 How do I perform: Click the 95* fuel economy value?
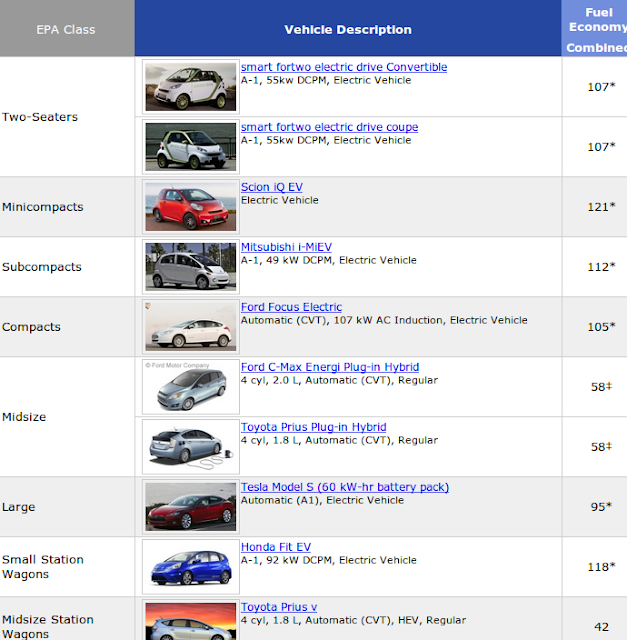click(x=601, y=507)
